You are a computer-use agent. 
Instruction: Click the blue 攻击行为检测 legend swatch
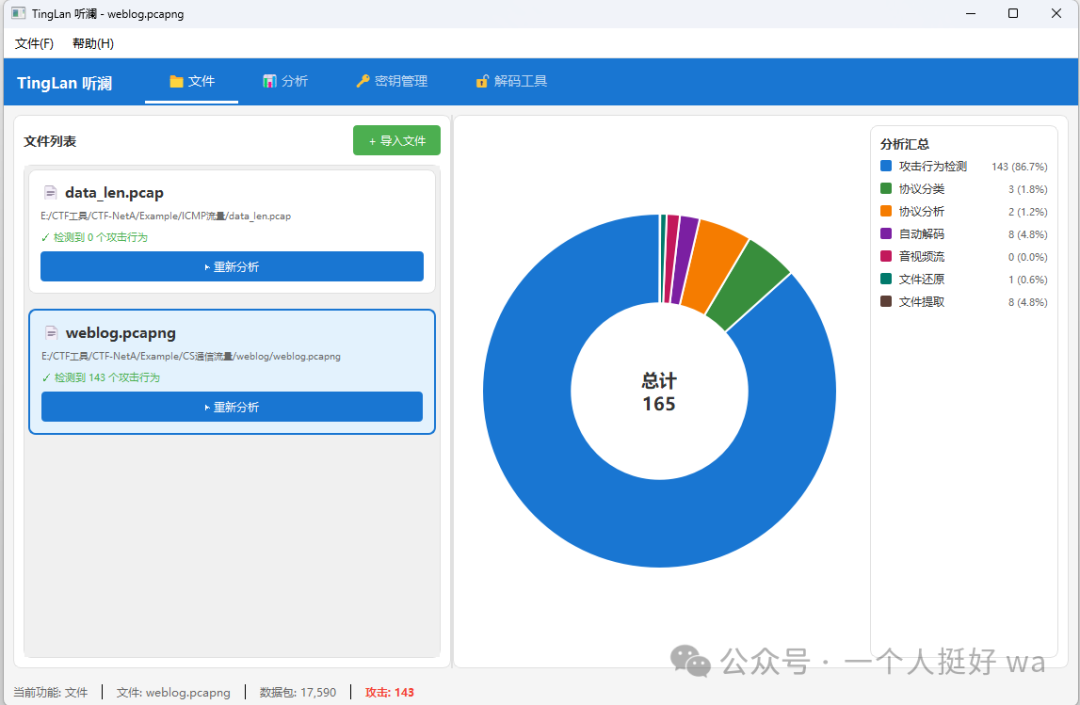pyautogui.click(x=886, y=166)
